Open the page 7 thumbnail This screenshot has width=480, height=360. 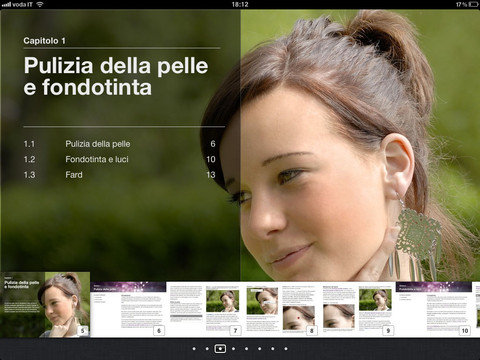[204, 309]
